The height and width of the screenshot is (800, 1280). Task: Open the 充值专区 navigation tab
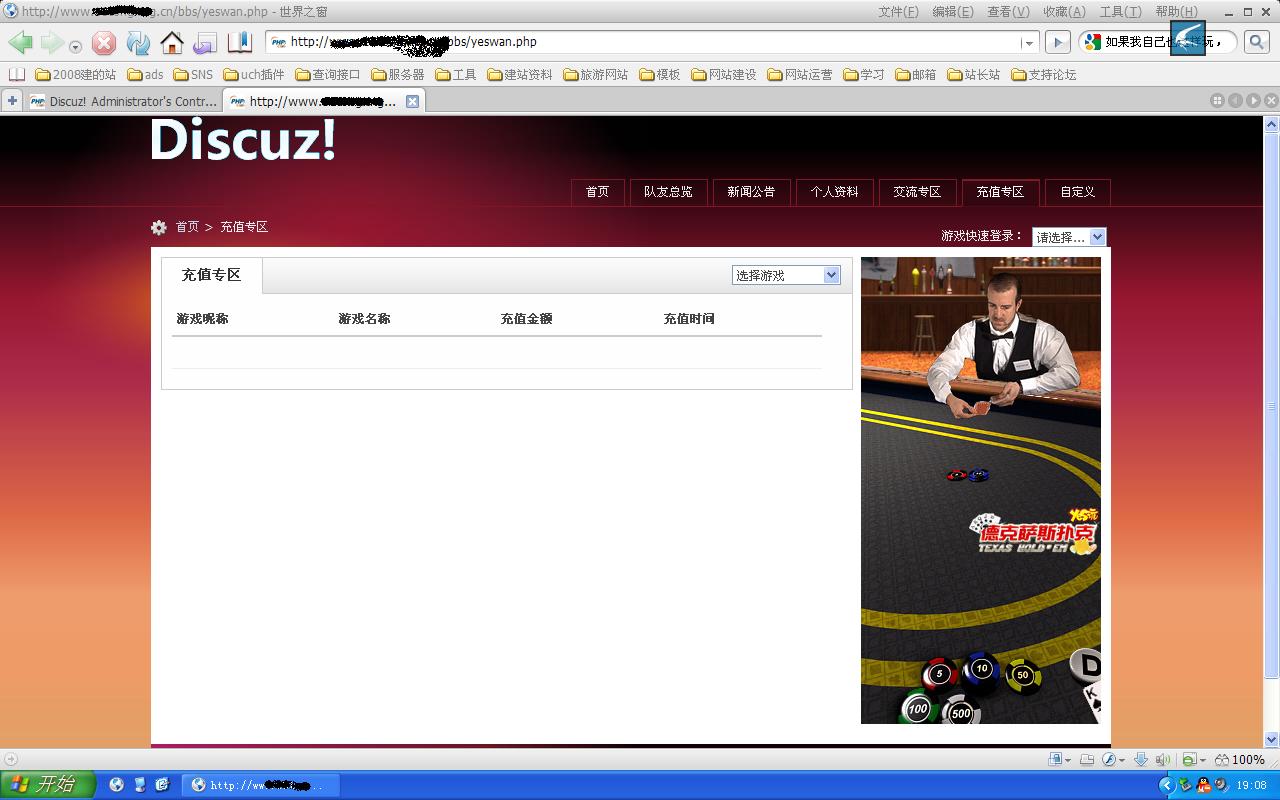[1000, 192]
